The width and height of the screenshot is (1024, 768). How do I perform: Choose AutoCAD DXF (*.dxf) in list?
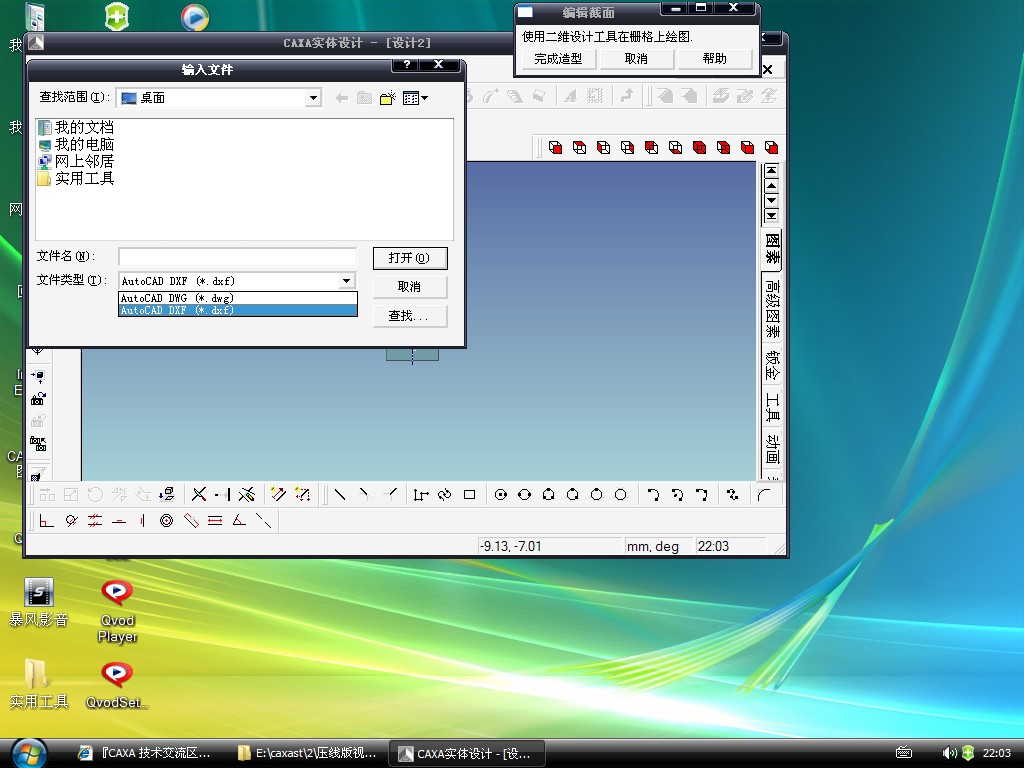pos(238,310)
